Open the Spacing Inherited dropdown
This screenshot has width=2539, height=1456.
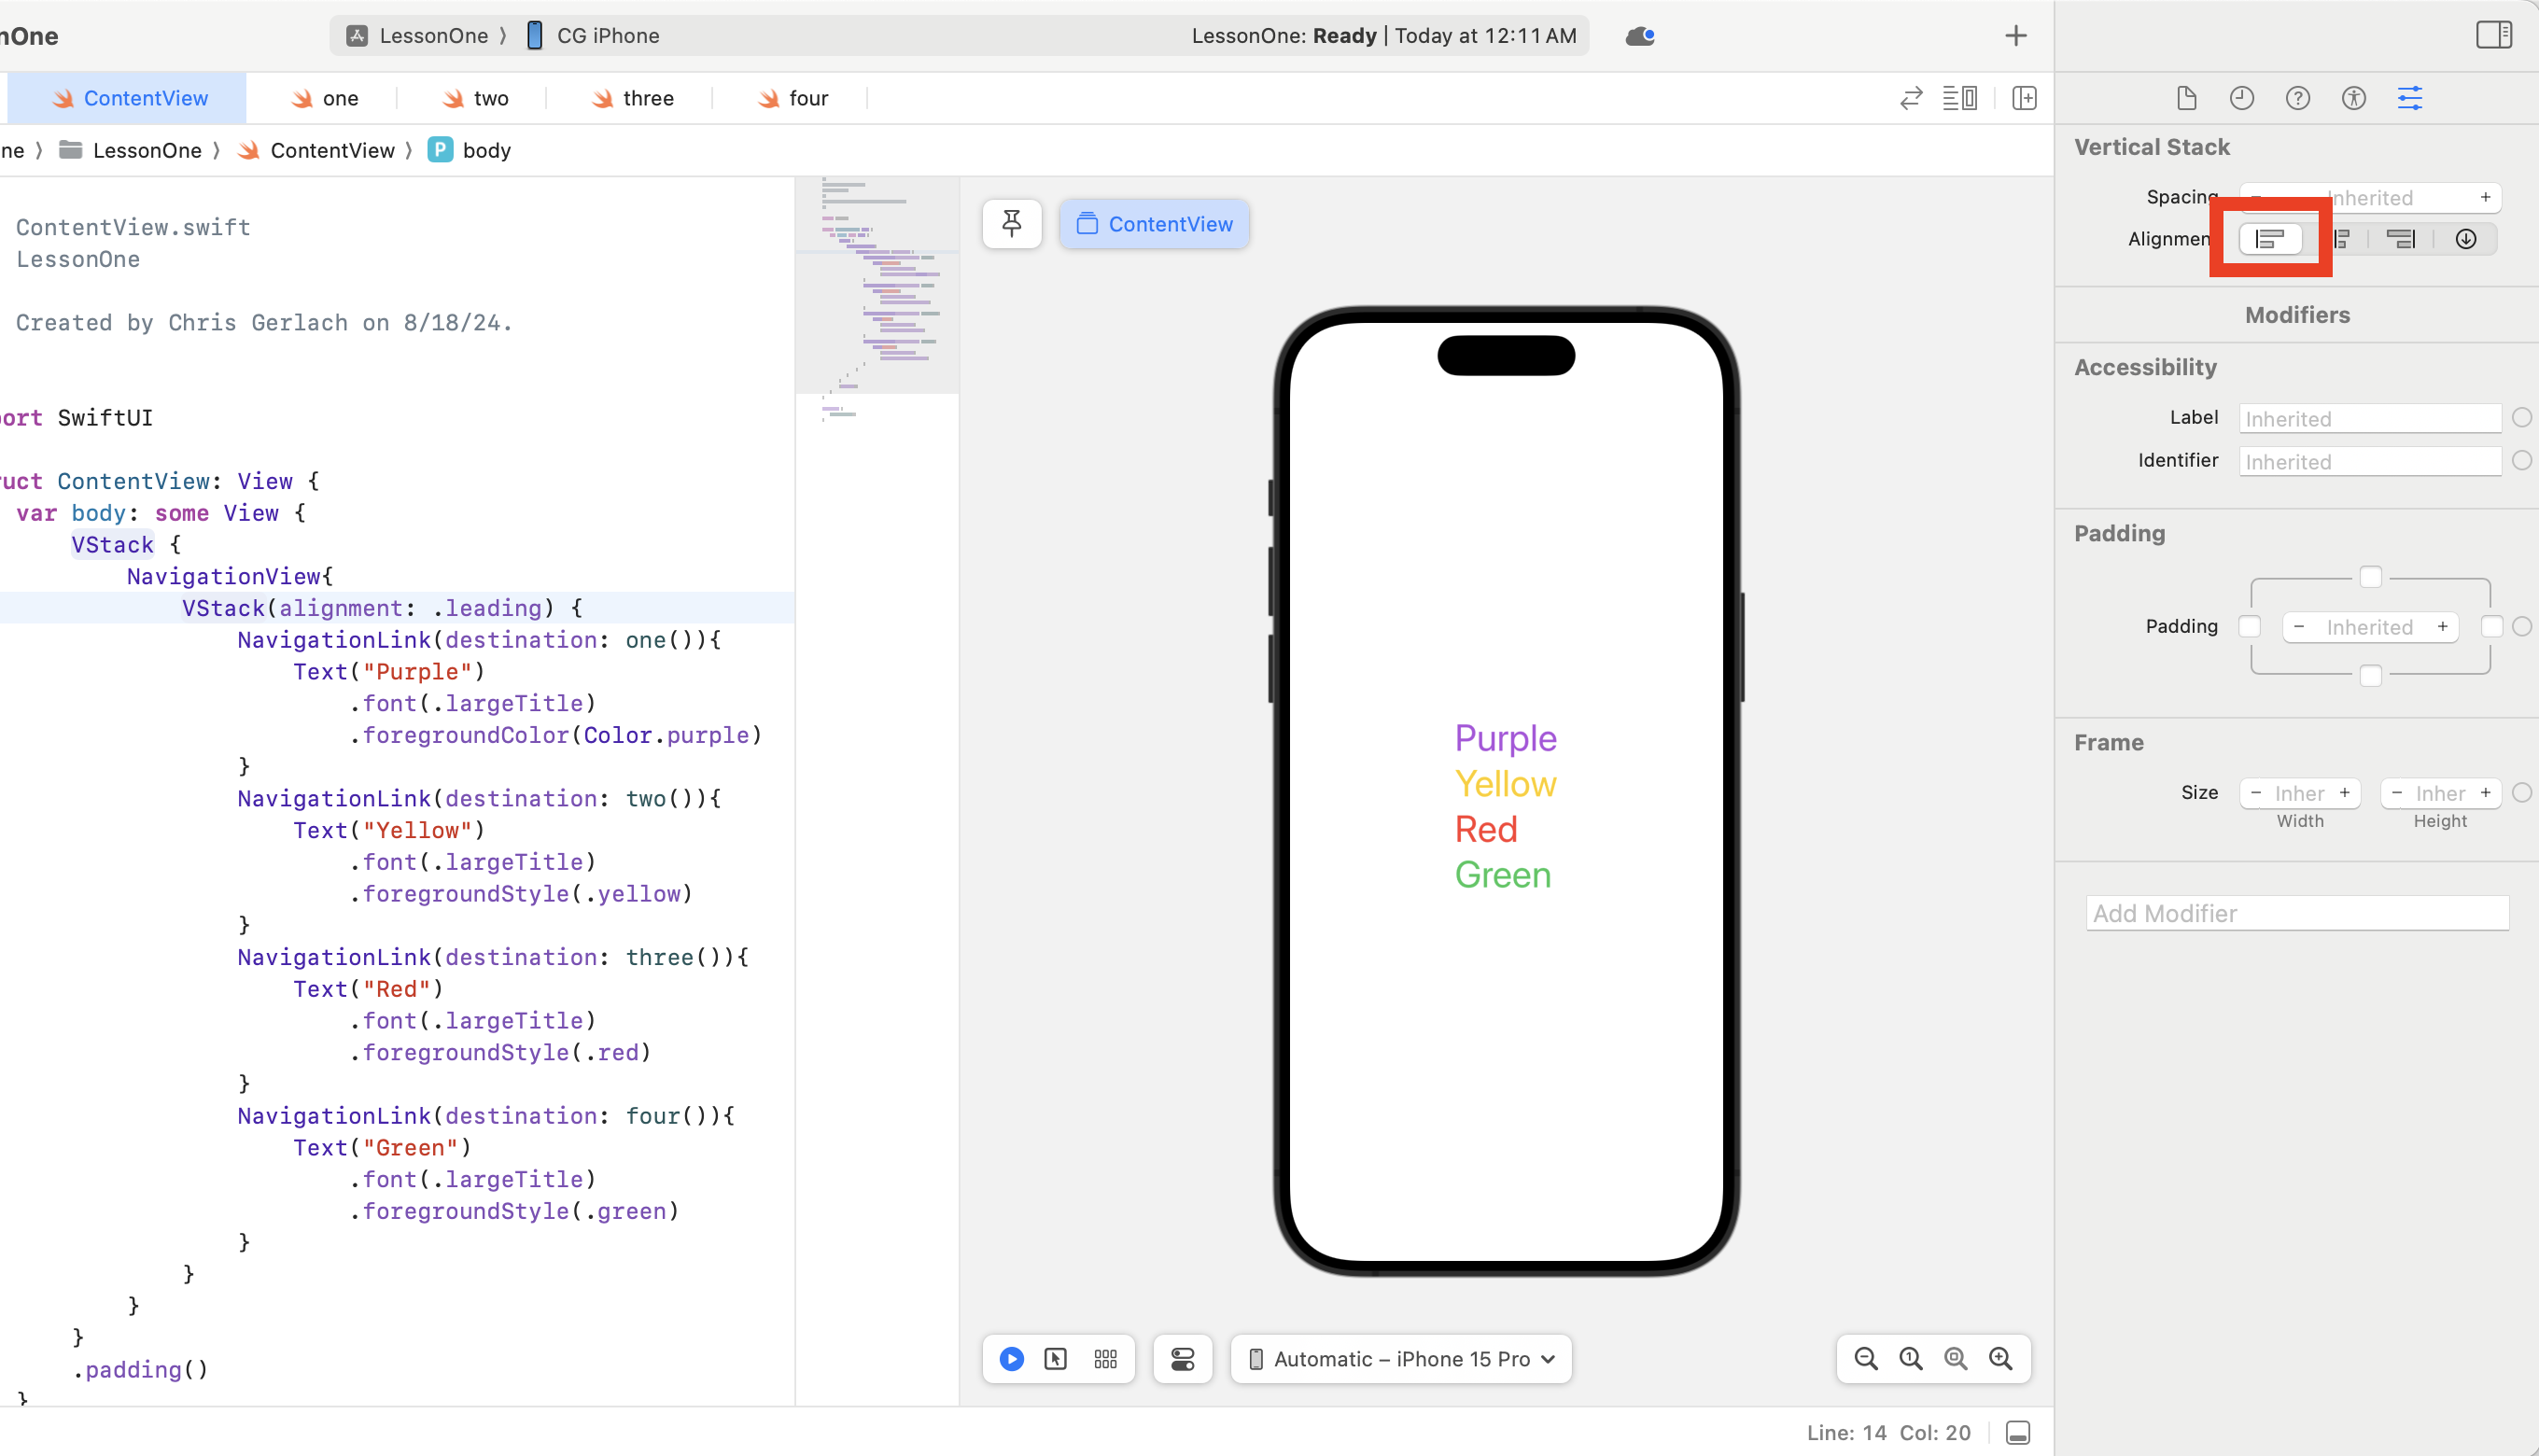pos(2370,197)
